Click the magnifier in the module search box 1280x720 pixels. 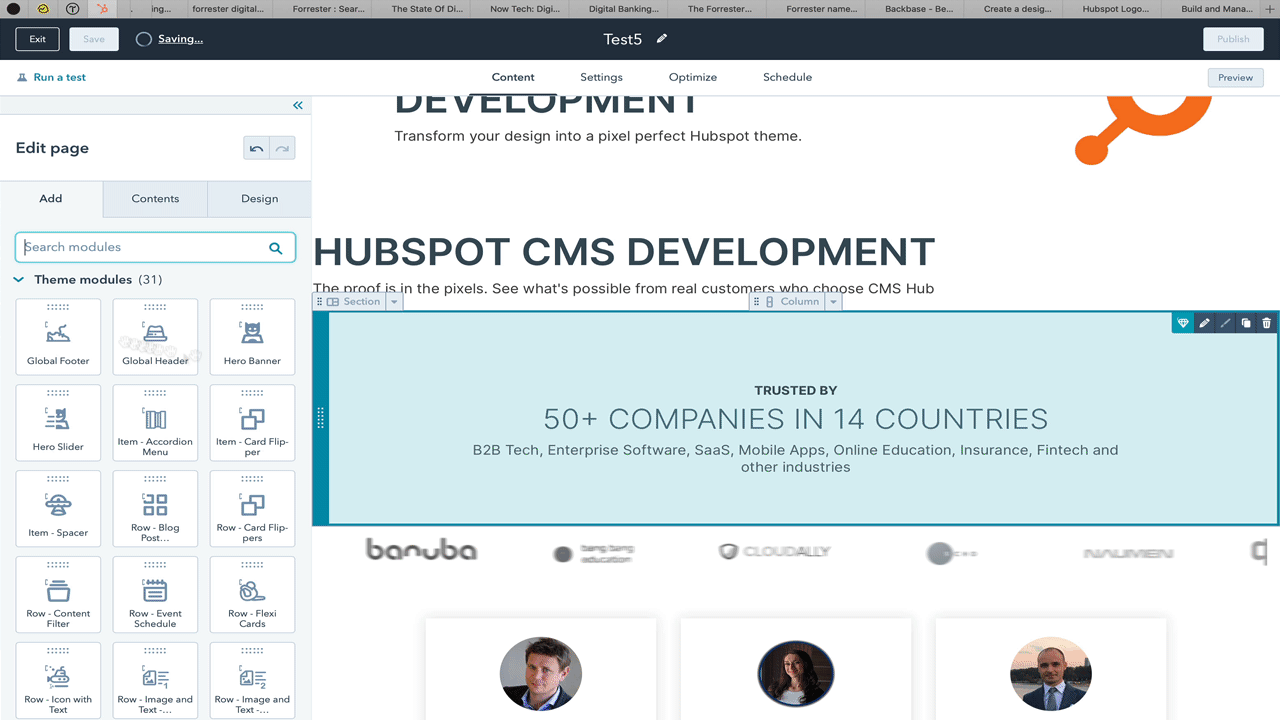[x=276, y=247]
